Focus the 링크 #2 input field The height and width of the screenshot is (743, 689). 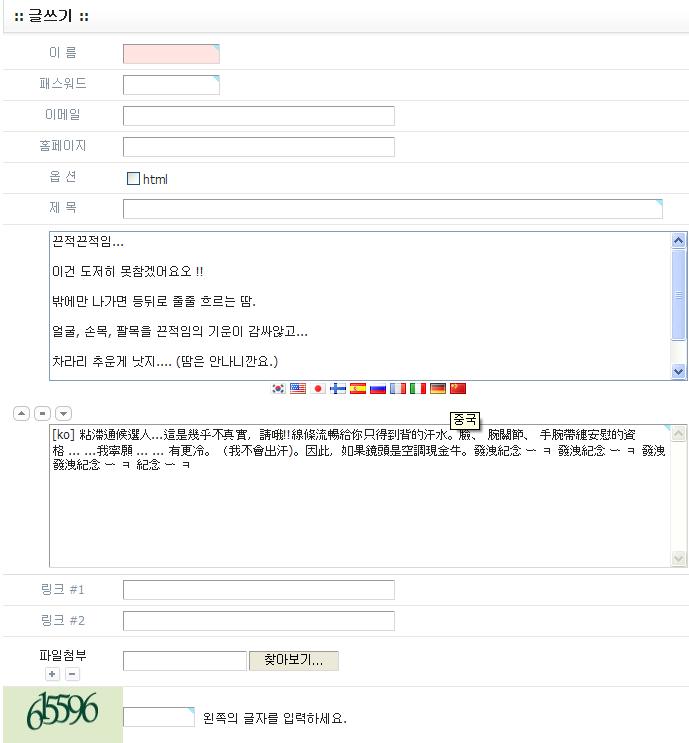[259, 621]
